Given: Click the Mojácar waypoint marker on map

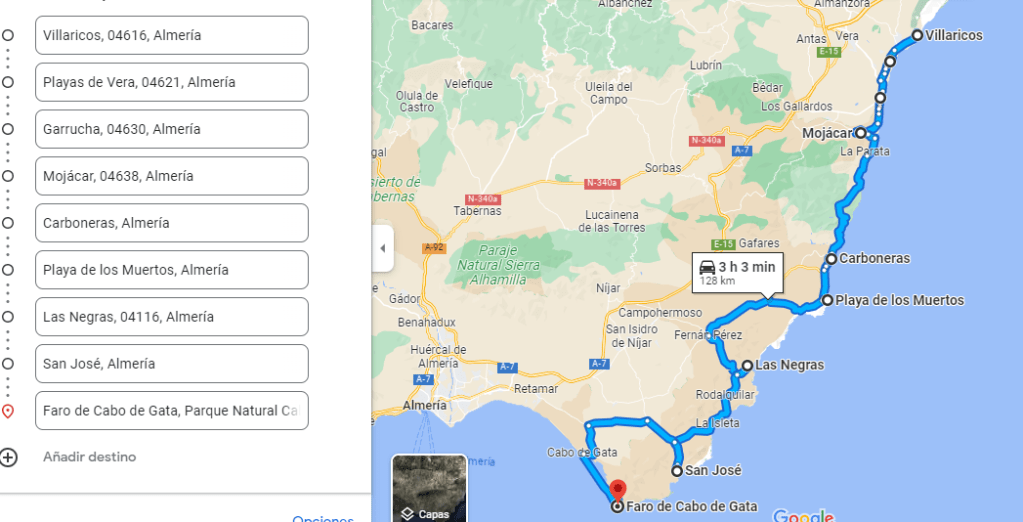Looking at the screenshot, I should point(861,133).
